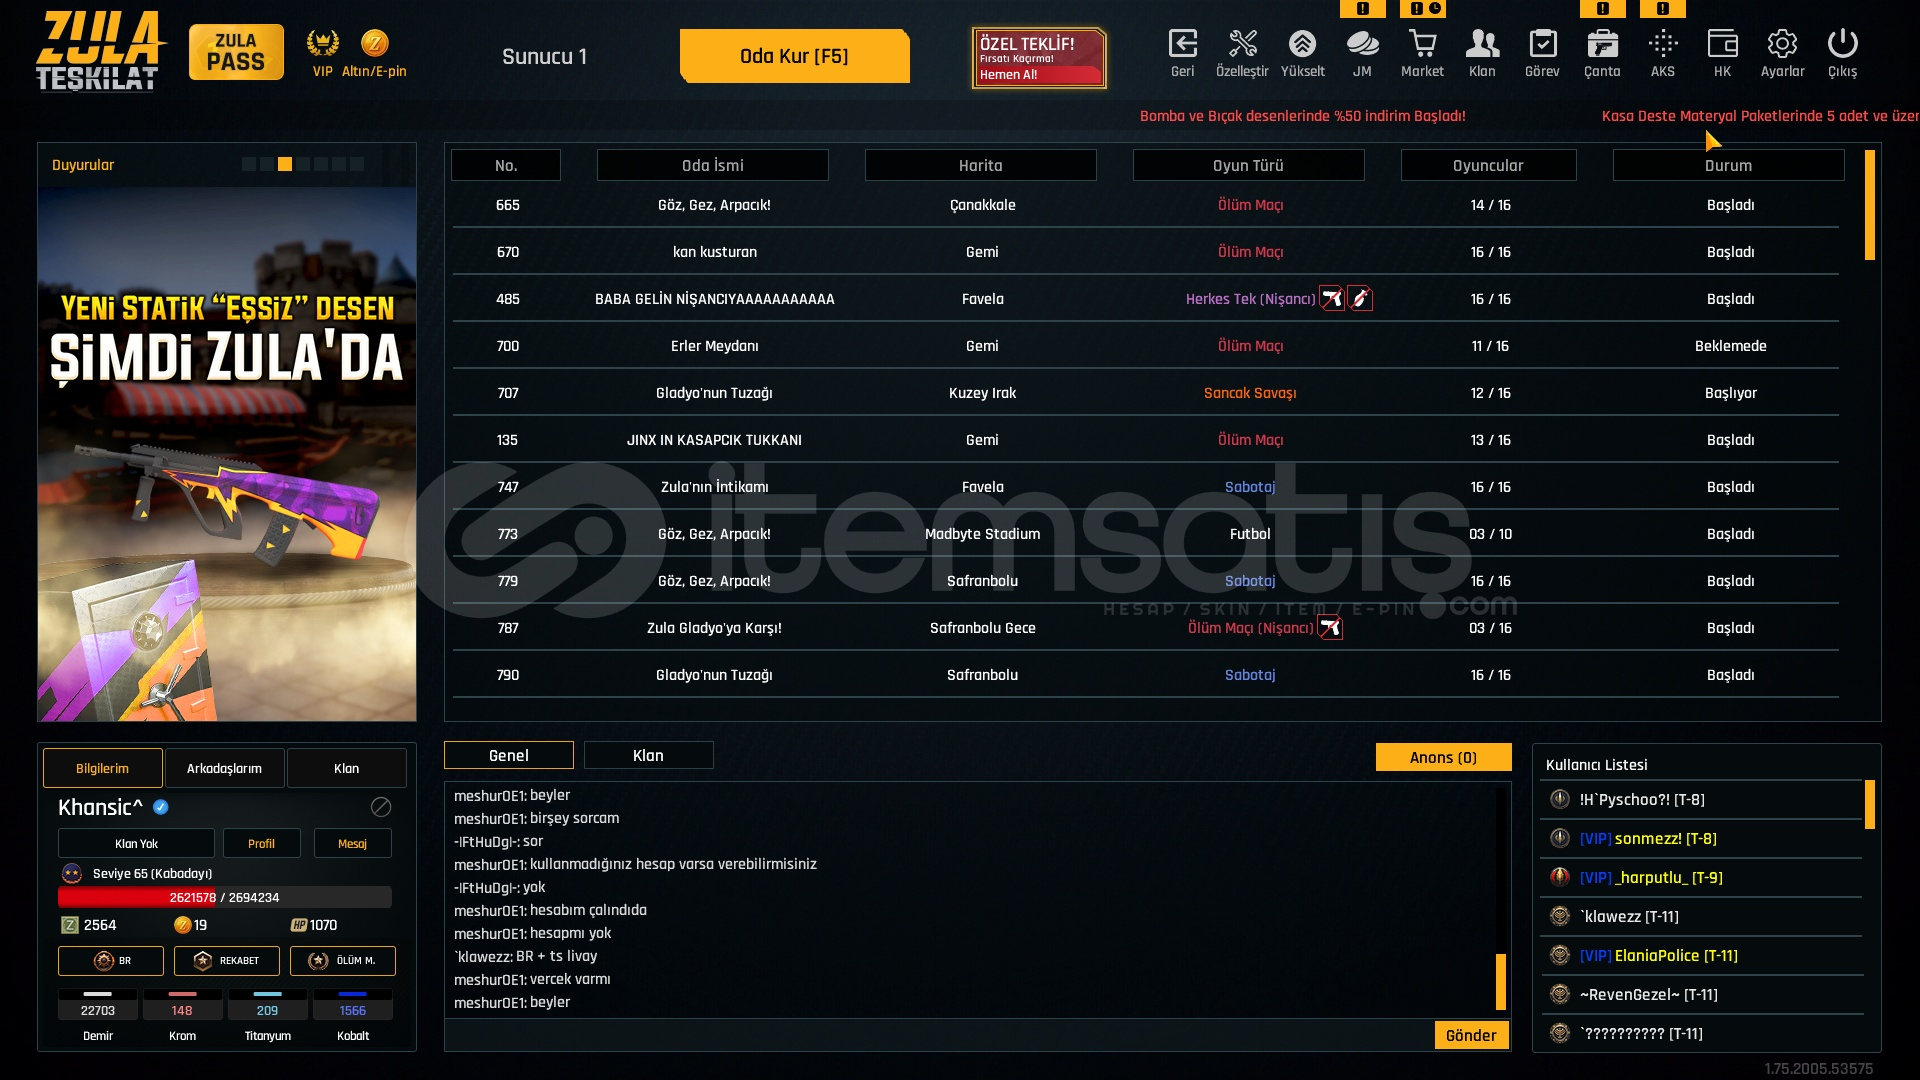Viewport: 1920px width, 1080px height.
Task: Select room 700 Erler Meydanı
Action: (x=1146, y=346)
